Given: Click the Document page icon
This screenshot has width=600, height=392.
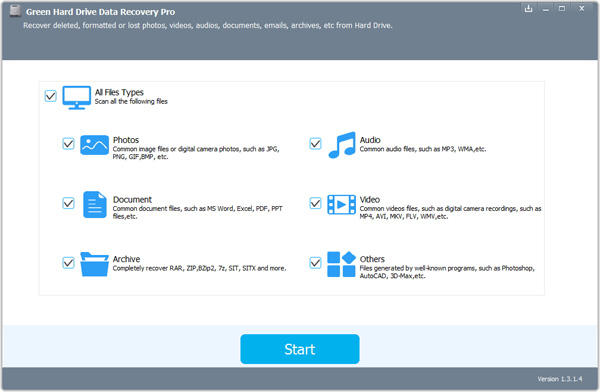Looking at the screenshot, I should [x=95, y=204].
